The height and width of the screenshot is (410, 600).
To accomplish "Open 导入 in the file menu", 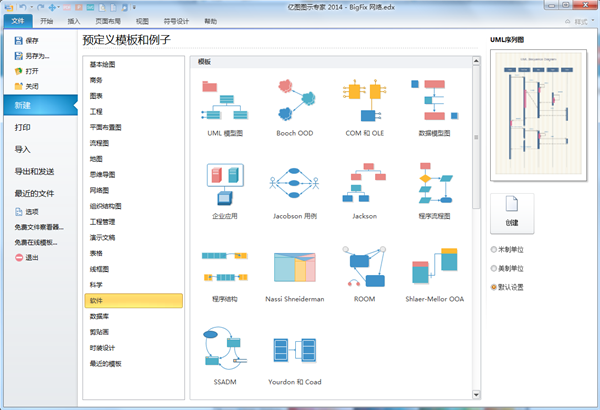I will (23, 149).
